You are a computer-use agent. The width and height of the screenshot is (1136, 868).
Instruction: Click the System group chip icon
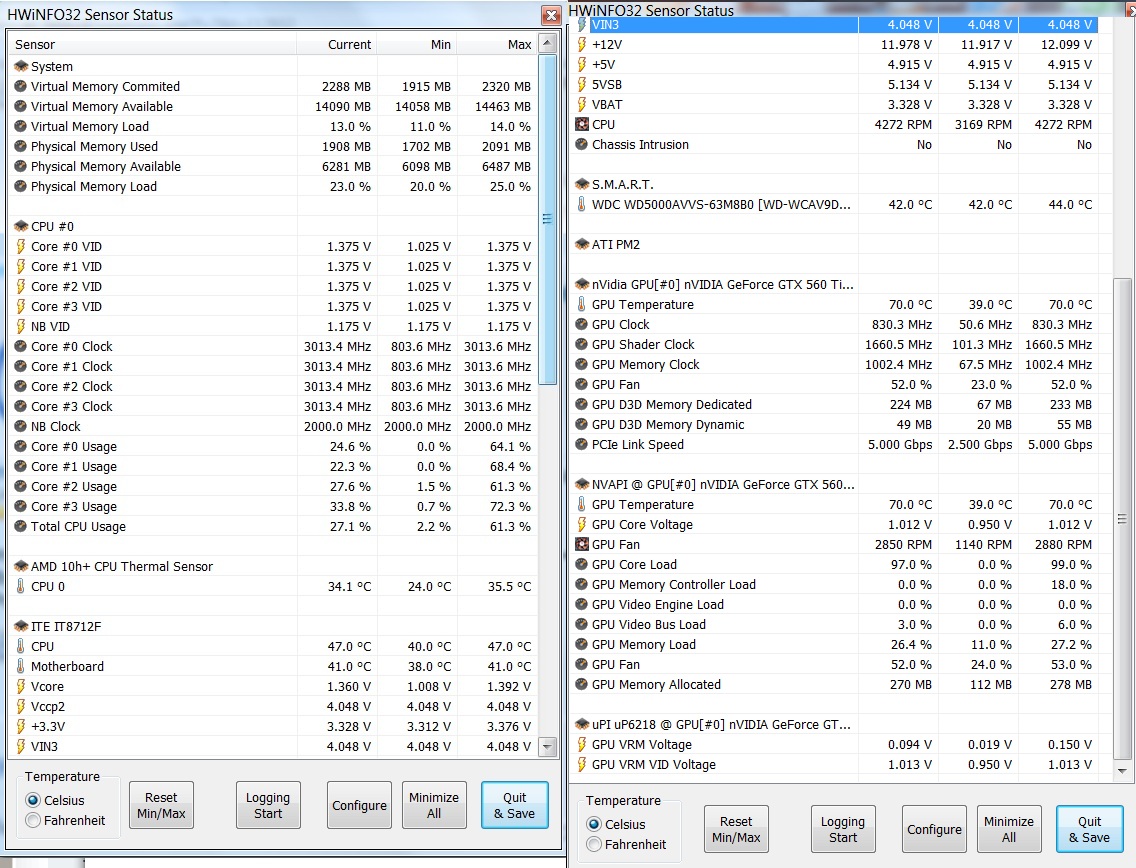20,67
